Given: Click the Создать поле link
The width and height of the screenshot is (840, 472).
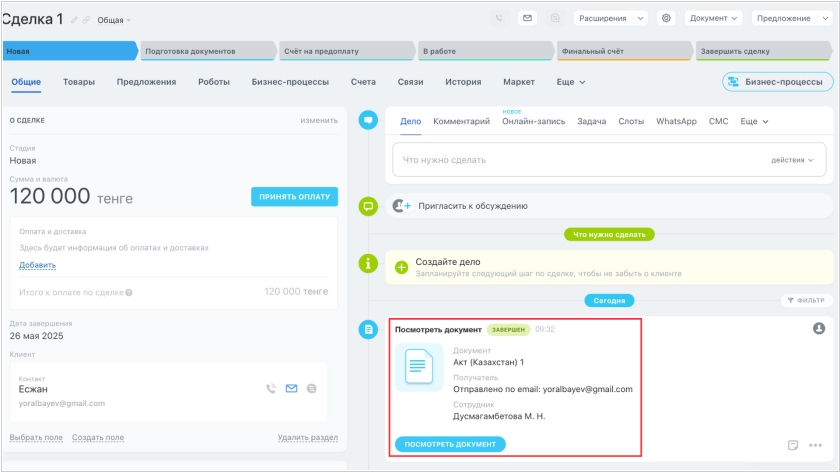Looking at the screenshot, I should pos(98,438).
